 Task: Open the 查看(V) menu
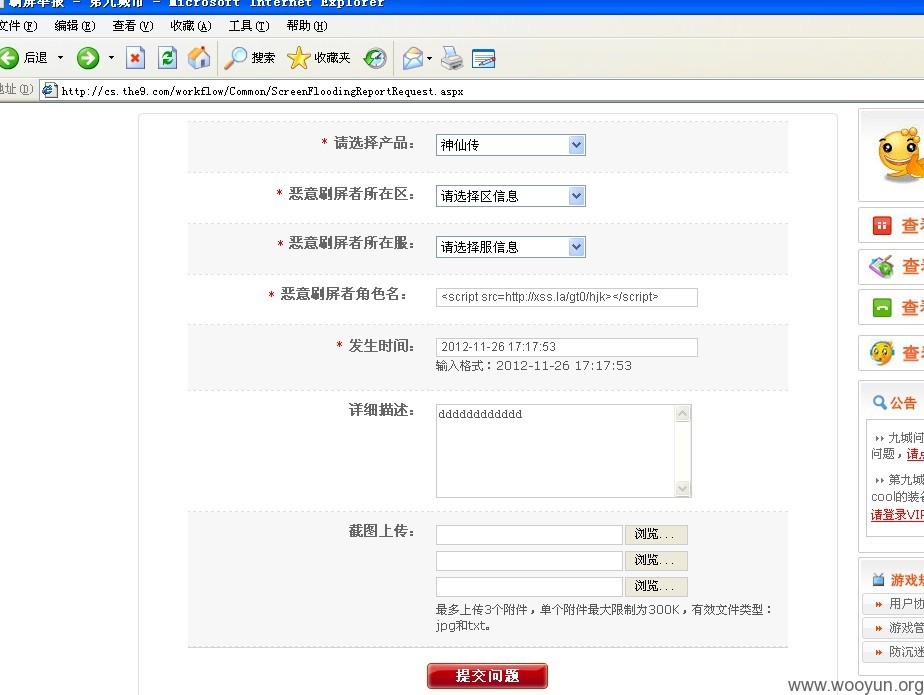click(133, 26)
